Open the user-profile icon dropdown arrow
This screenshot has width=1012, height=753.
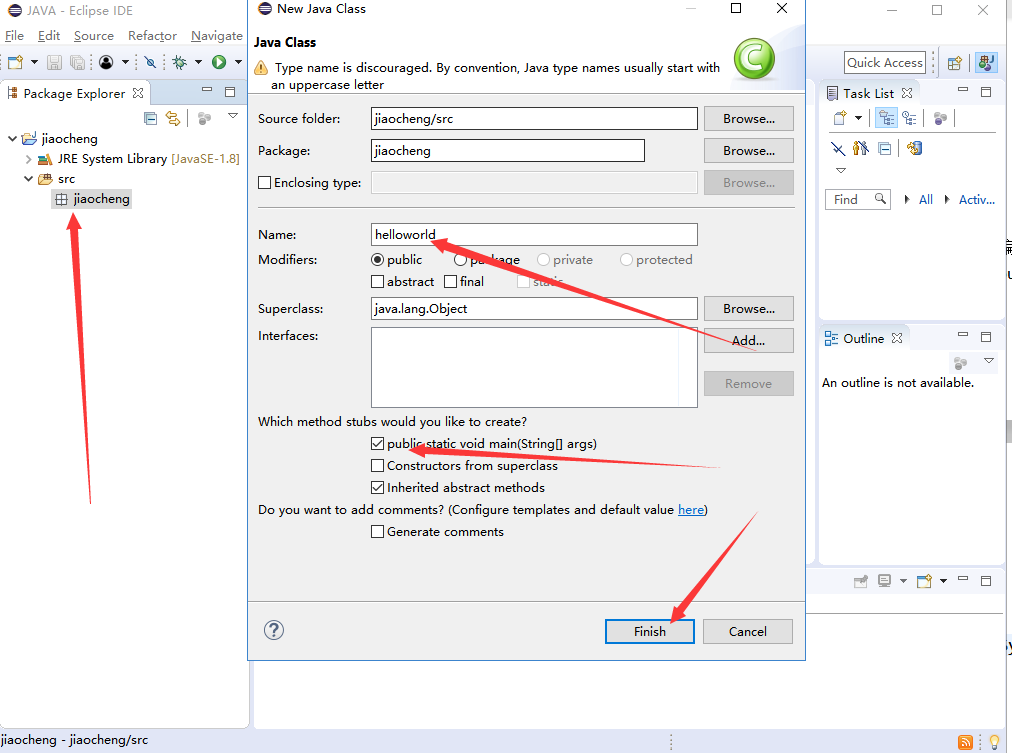125,62
